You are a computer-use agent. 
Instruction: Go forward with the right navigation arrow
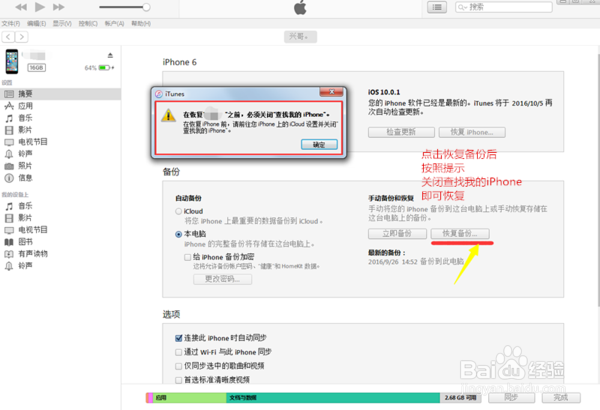[22, 37]
